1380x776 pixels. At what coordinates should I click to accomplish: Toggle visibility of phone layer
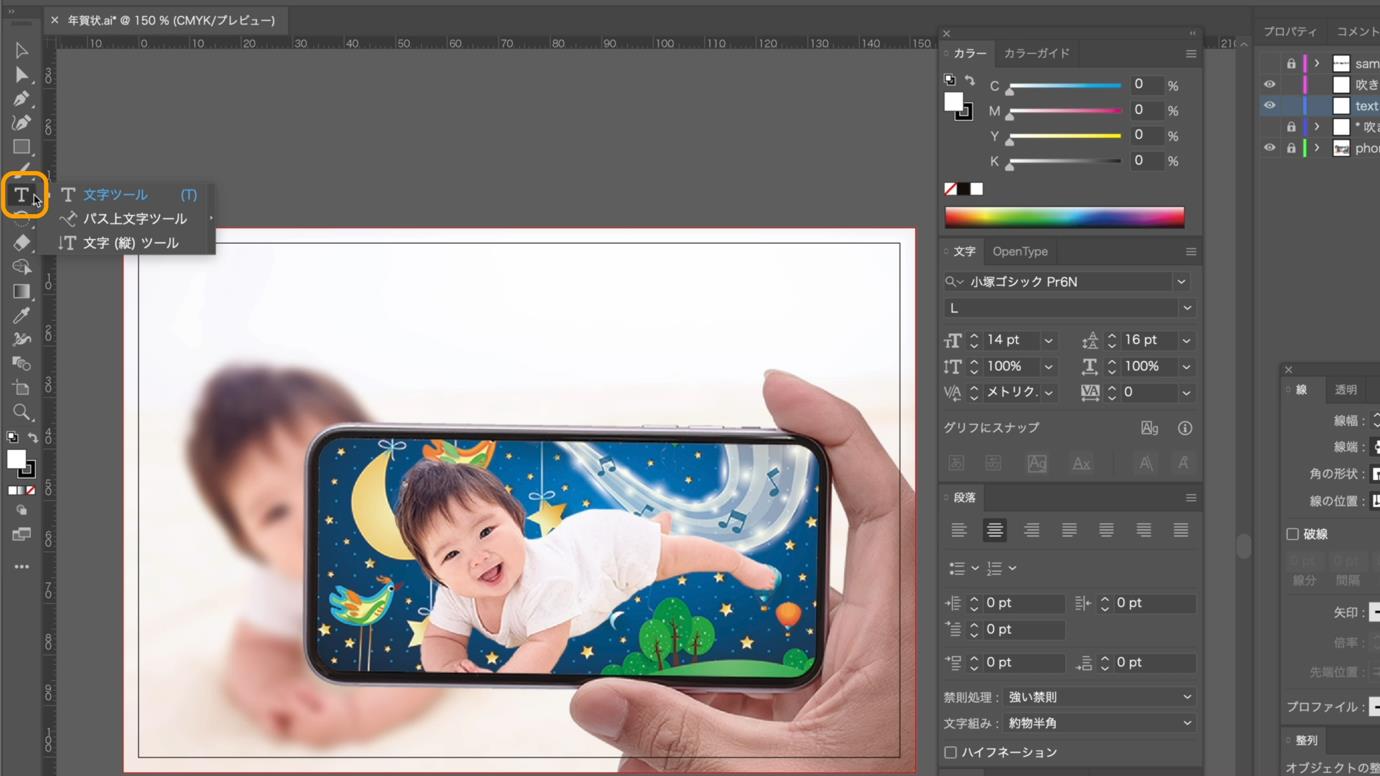1270,148
